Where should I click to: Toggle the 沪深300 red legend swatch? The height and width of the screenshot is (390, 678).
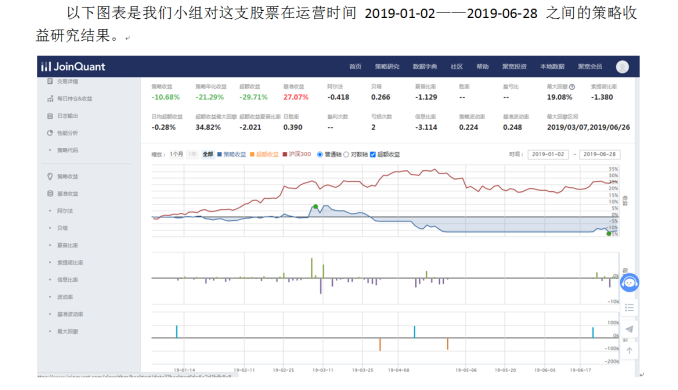click(285, 154)
